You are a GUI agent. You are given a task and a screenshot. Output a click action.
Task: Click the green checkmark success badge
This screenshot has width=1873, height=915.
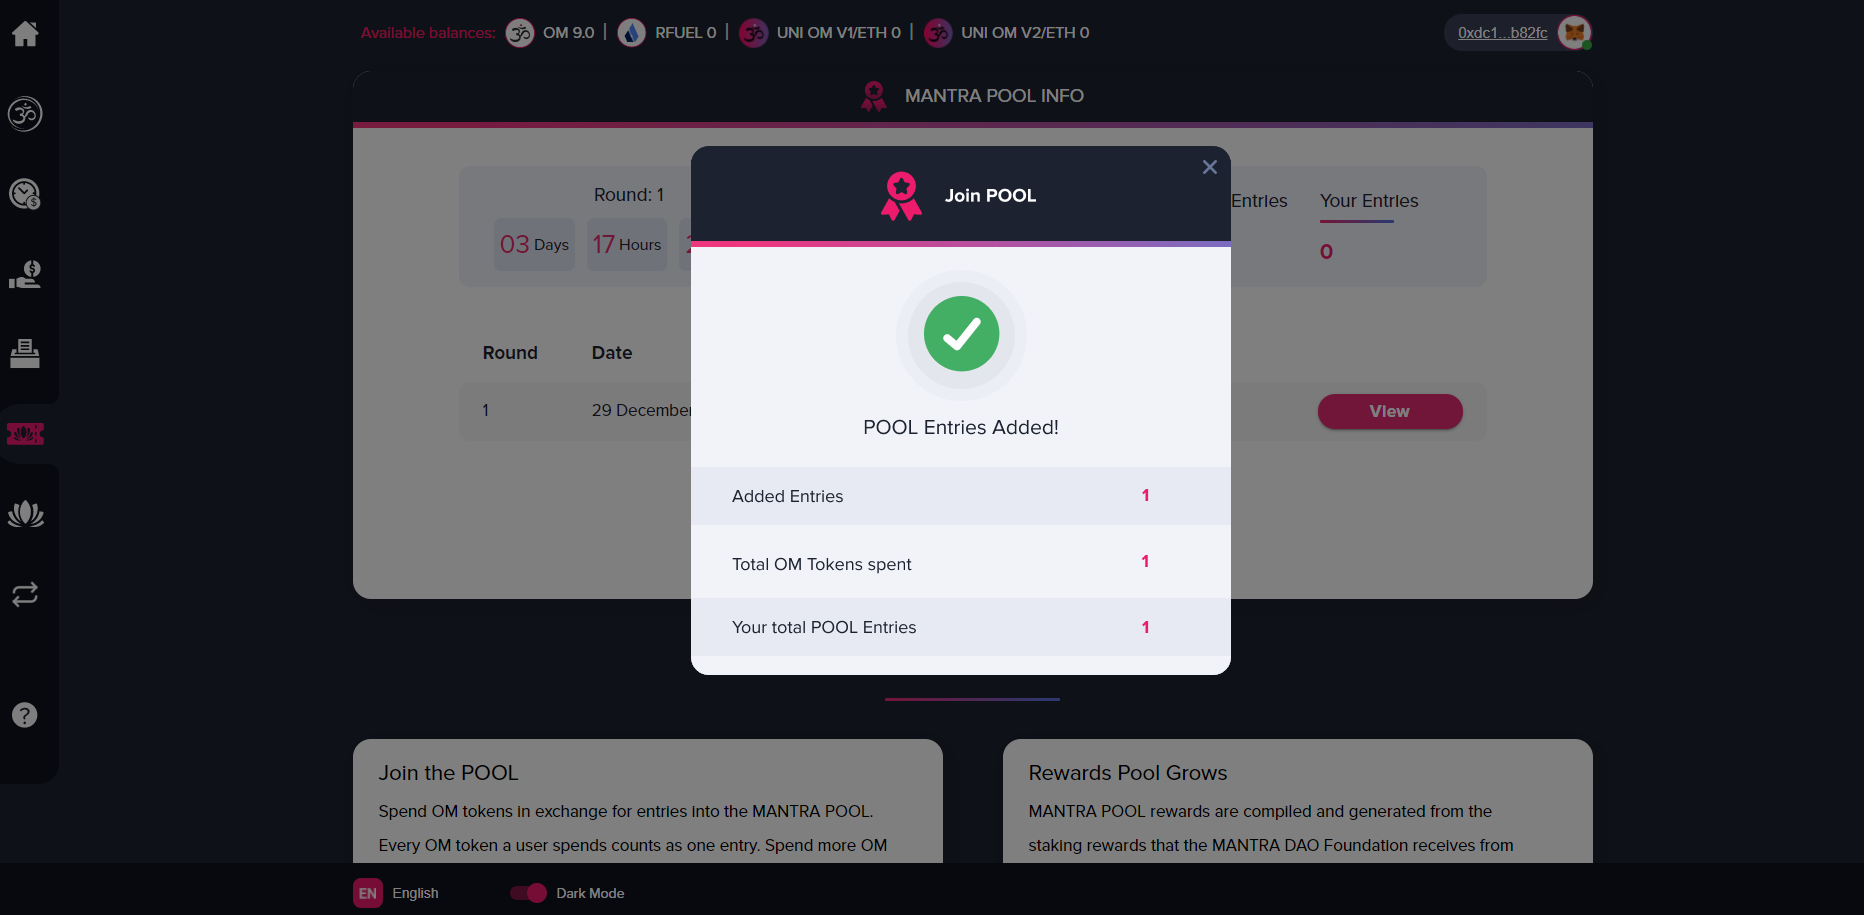961,334
